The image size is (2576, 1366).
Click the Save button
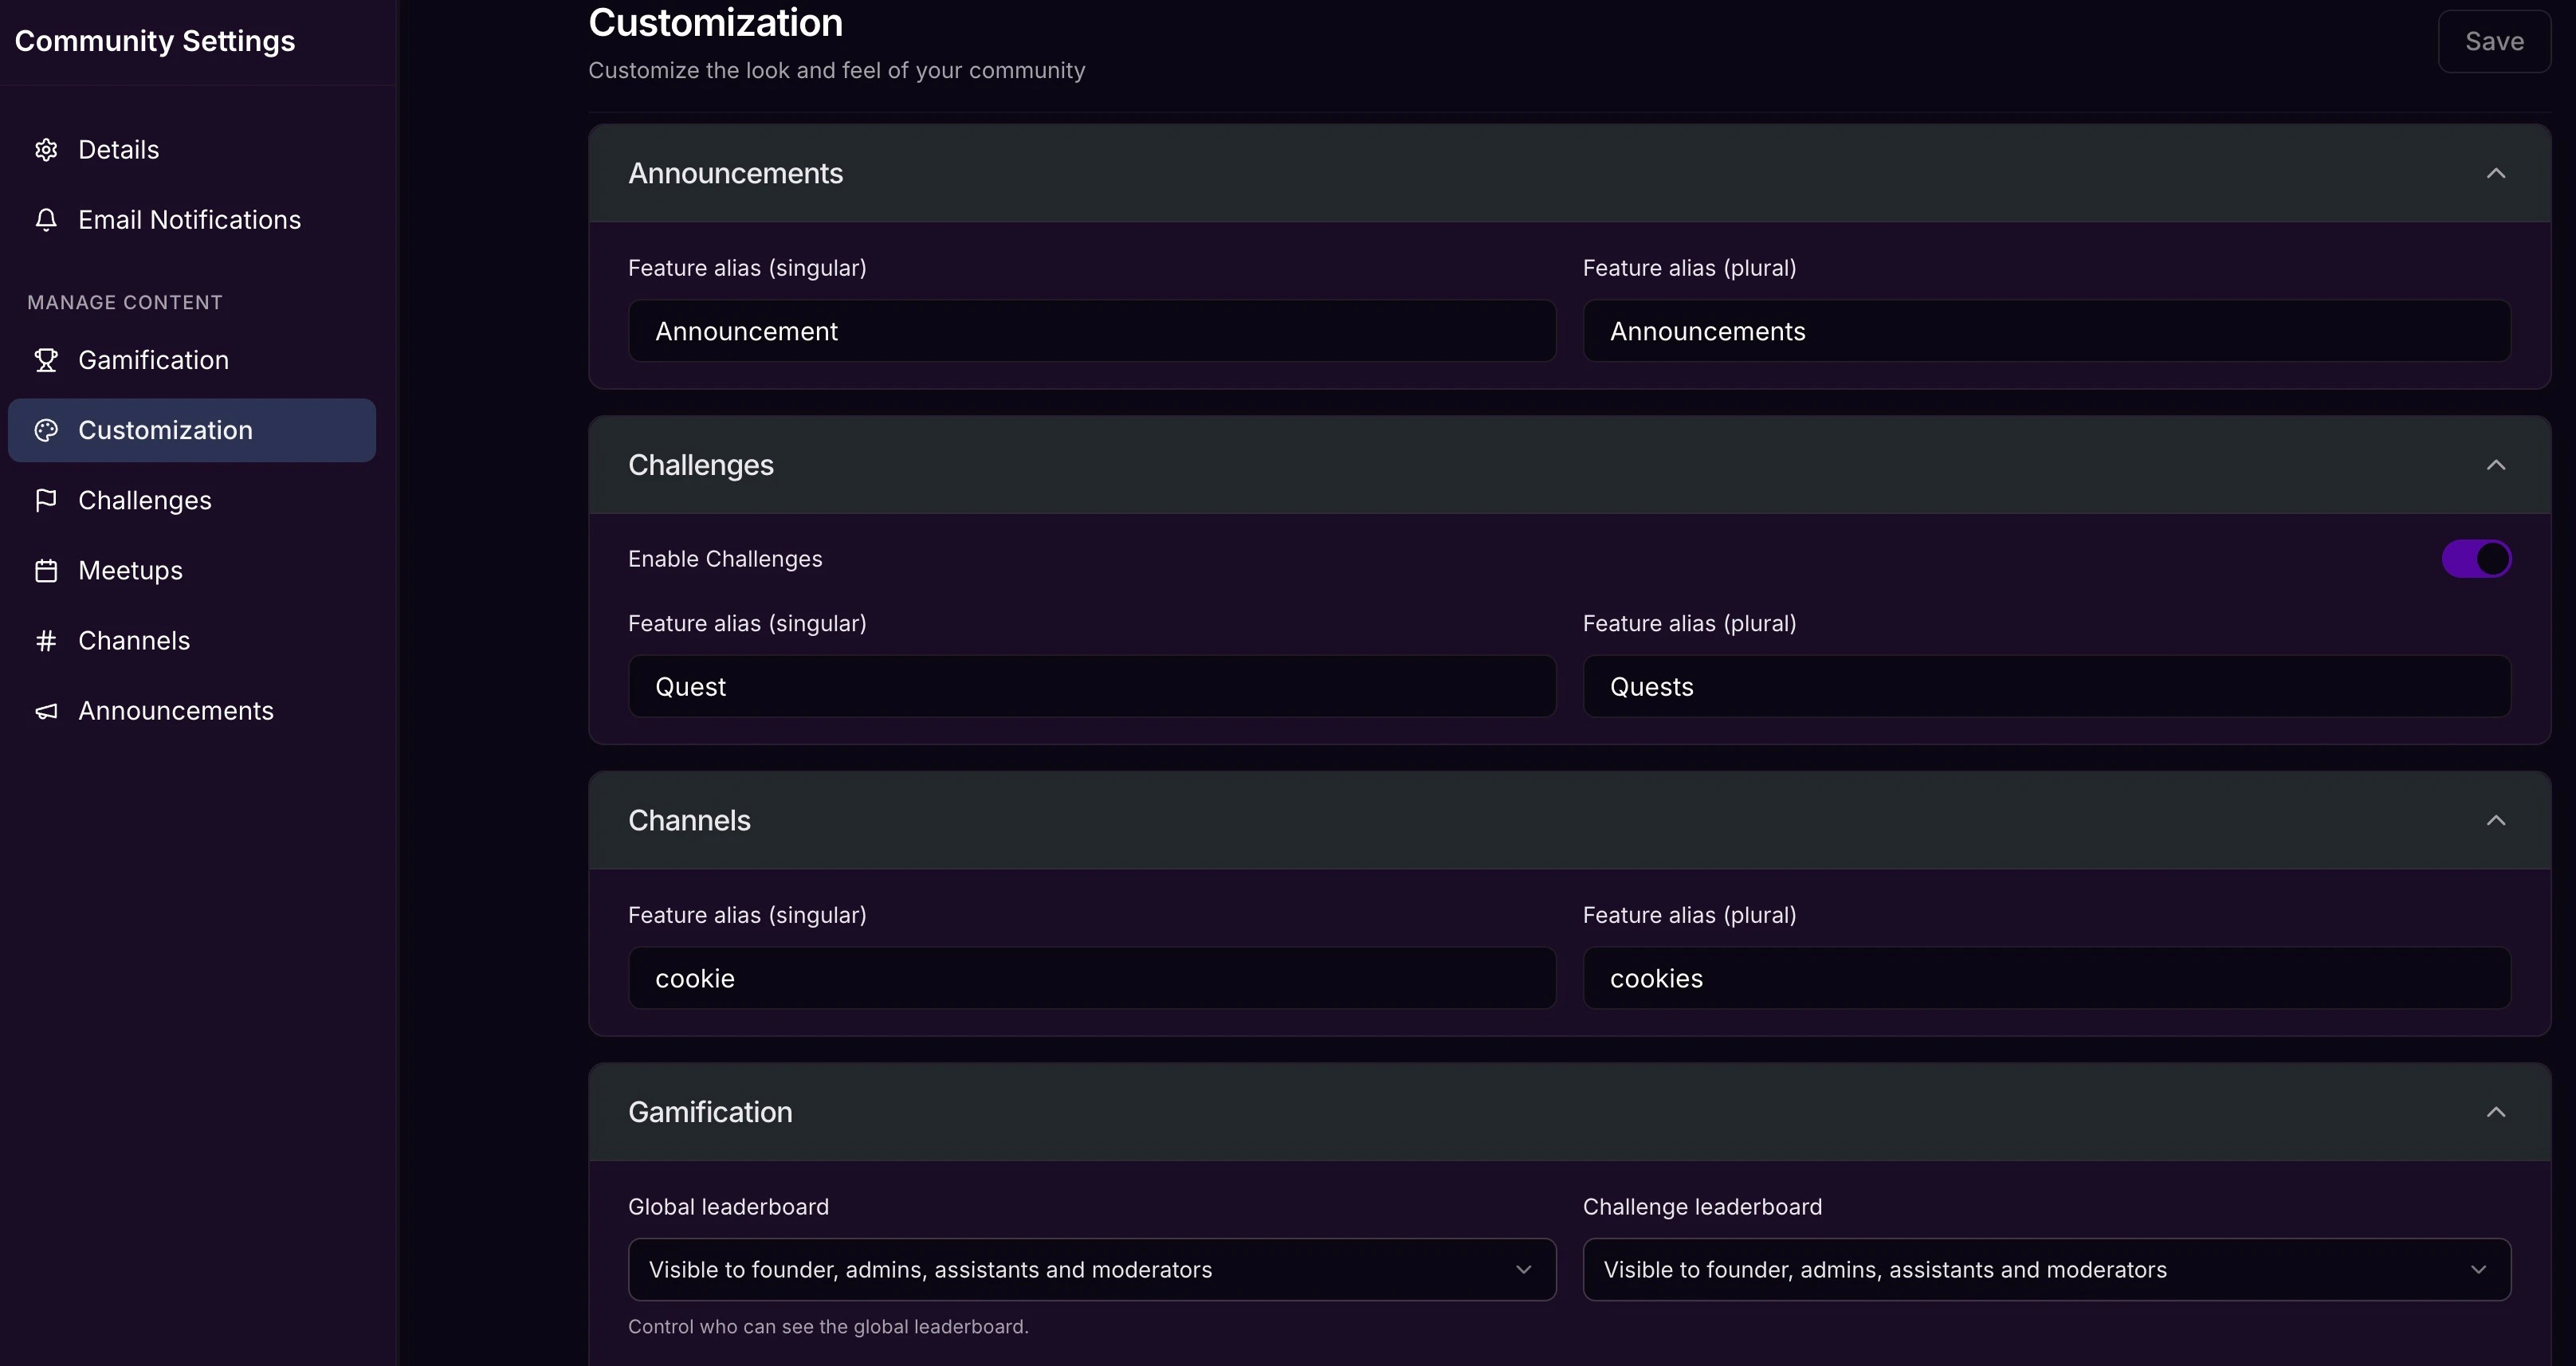click(x=2493, y=41)
